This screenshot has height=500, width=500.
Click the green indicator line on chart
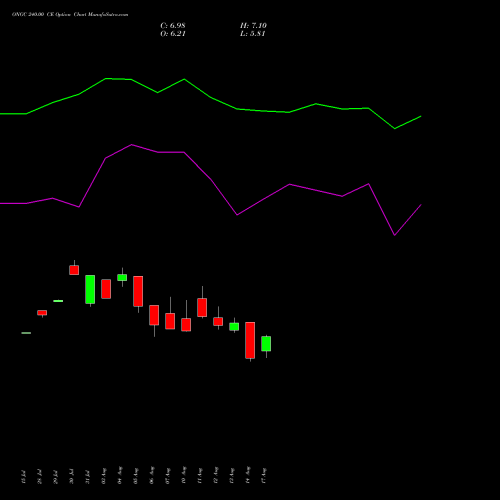pyautogui.click(x=211, y=97)
